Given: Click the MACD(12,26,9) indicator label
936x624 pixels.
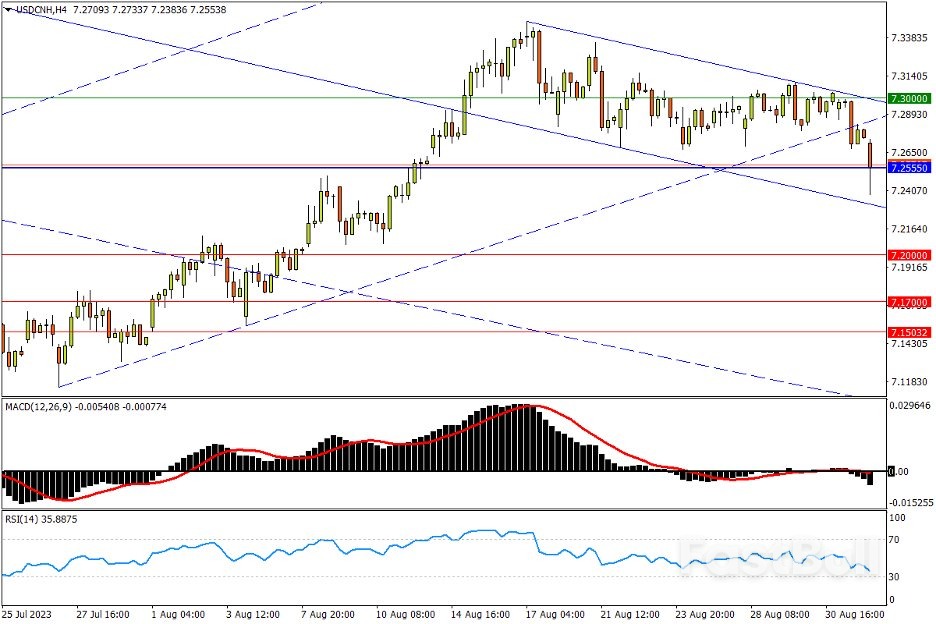Looking at the screenshot, I should 38,407.
